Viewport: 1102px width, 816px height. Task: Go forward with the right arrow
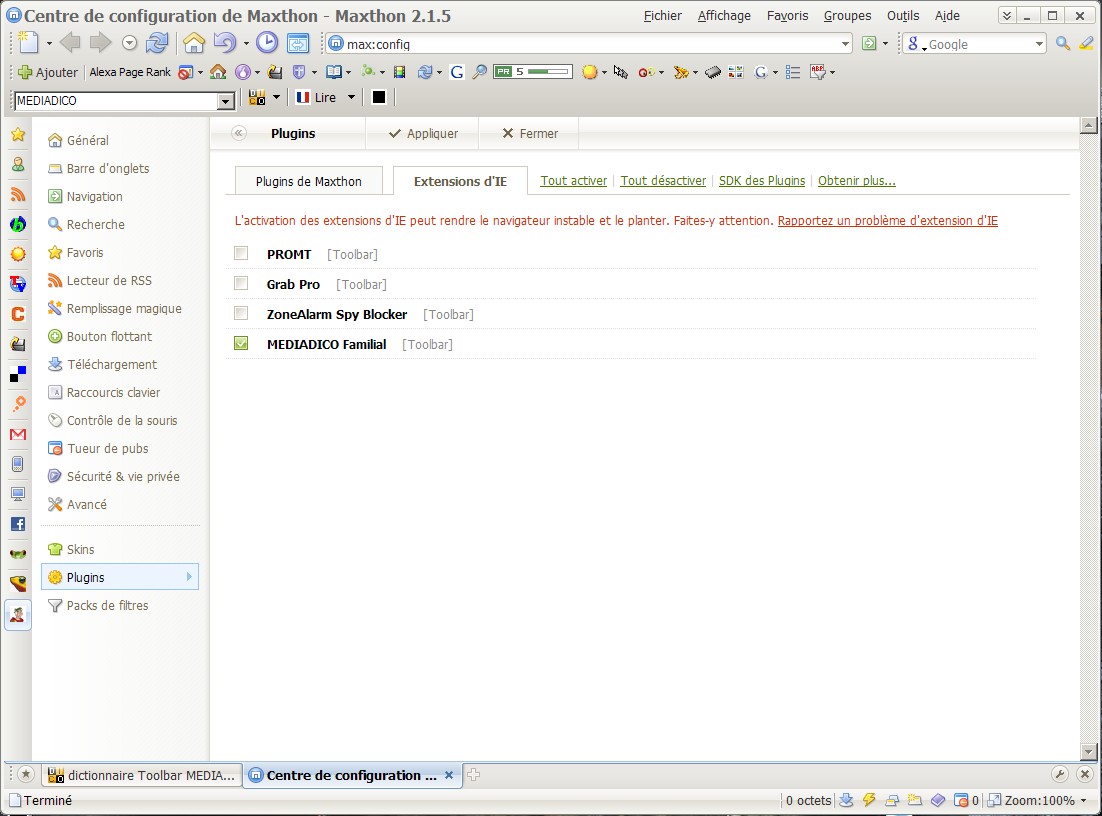(x=101, y=43)
